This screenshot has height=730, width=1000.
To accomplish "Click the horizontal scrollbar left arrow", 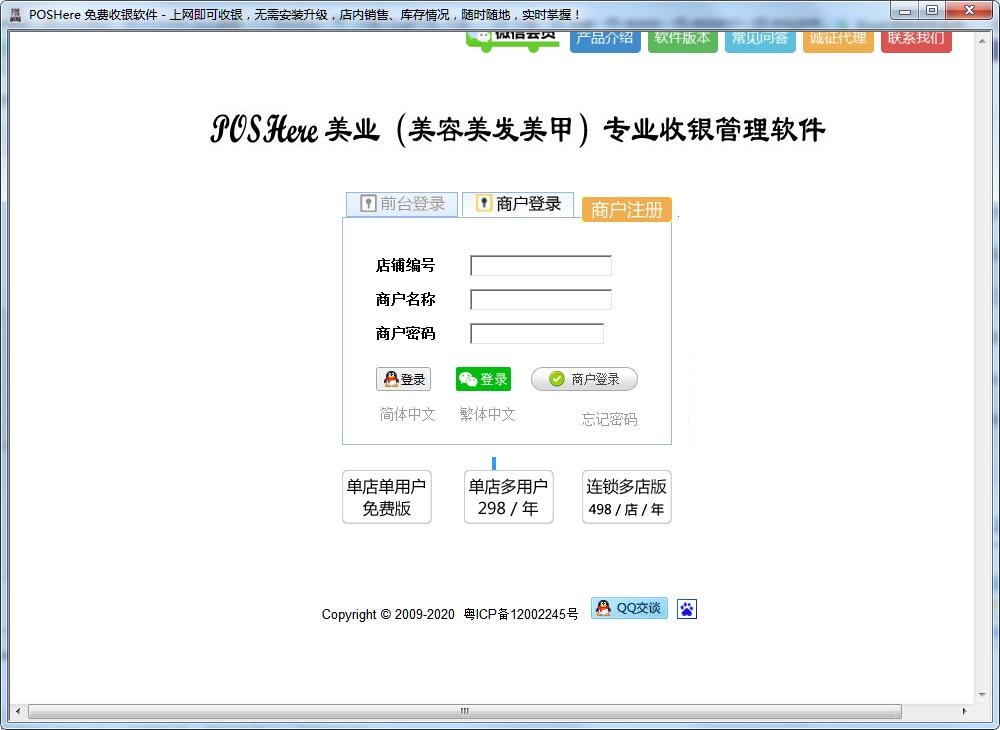I will tap(18, 711).
